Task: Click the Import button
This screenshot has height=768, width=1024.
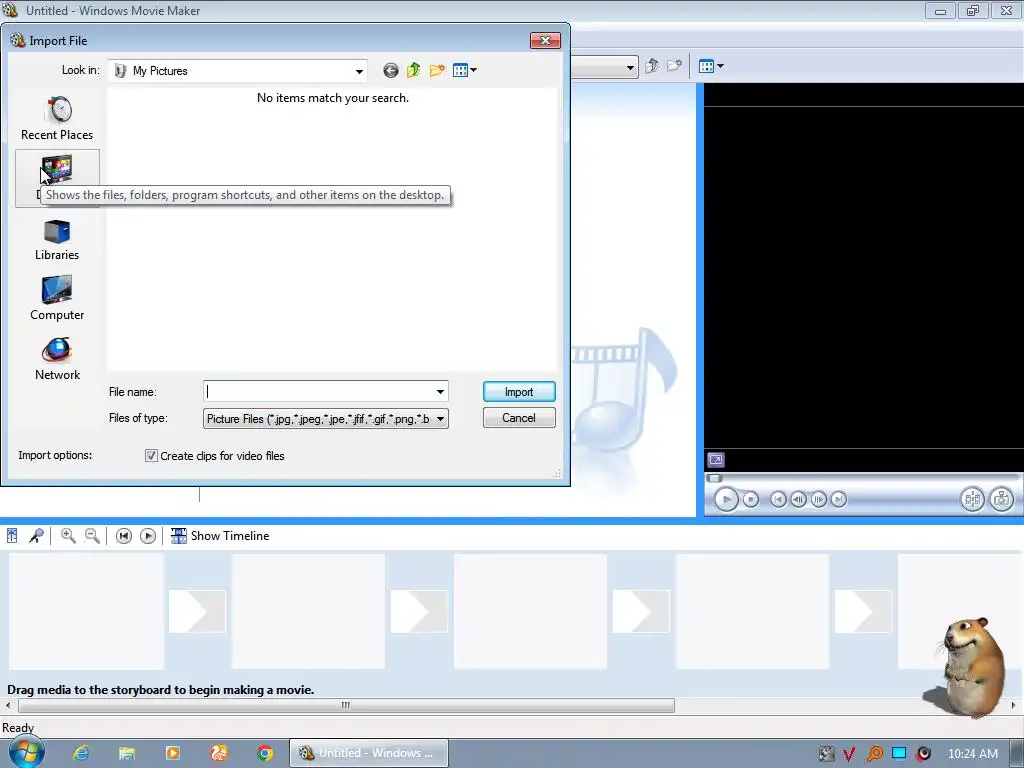Action: tap(519, 392)
